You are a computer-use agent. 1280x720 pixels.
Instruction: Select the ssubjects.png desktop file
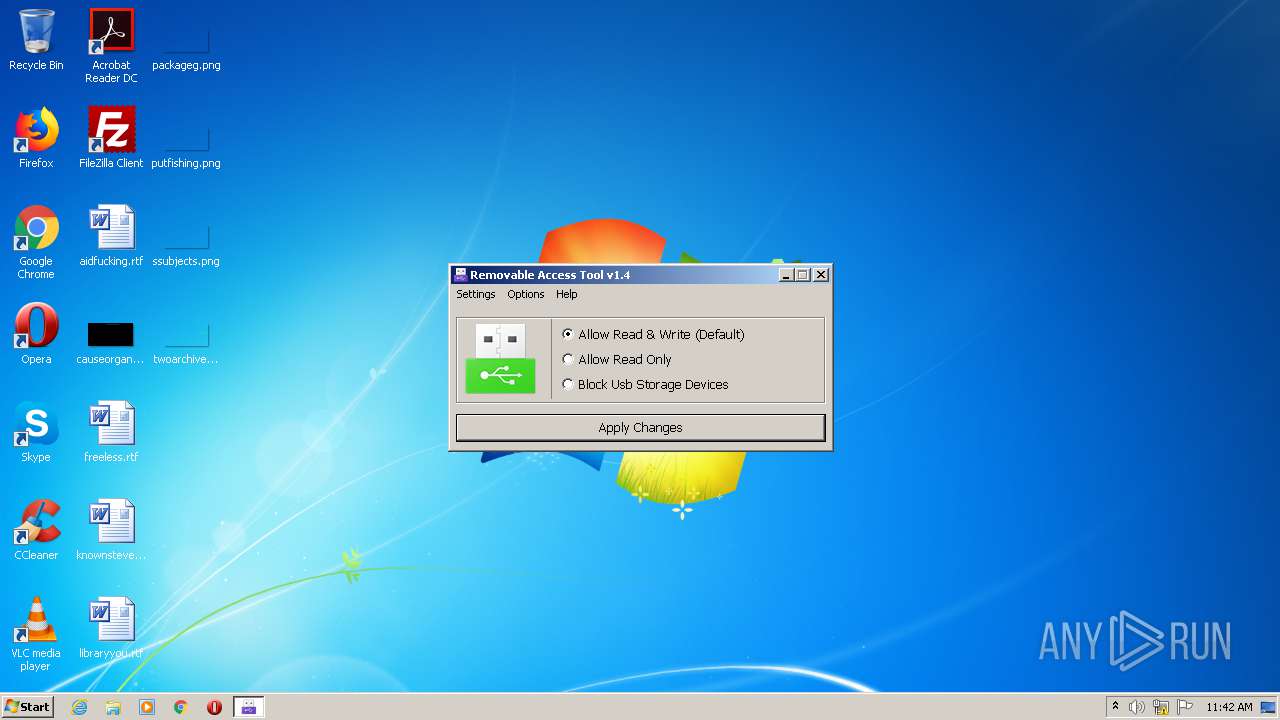click(186, 236)
